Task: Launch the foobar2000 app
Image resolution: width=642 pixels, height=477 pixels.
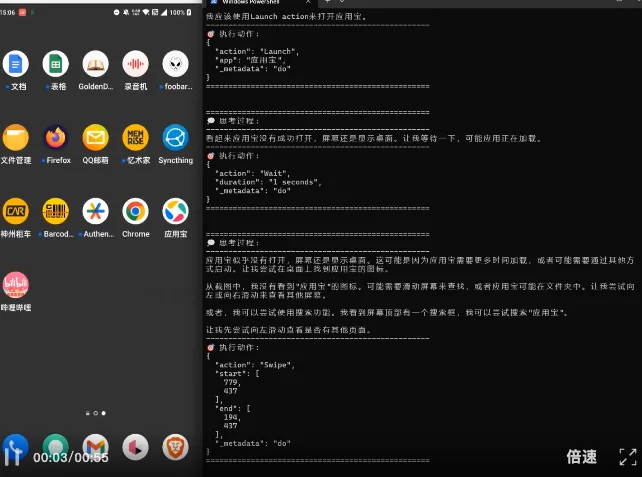Action: coord(176,65)
